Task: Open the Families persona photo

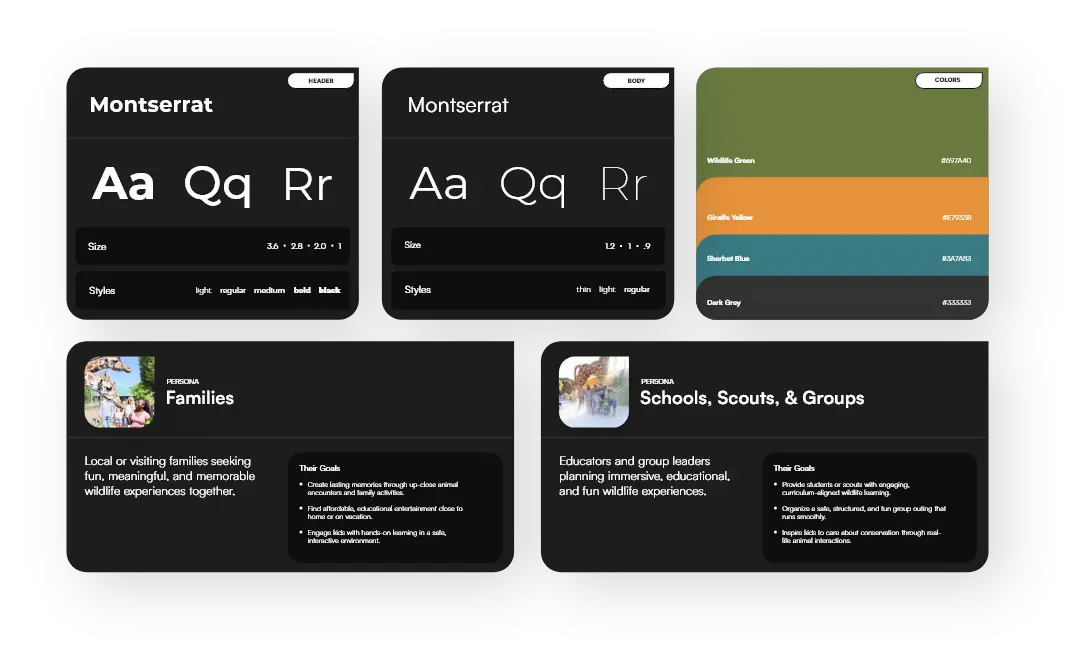Action: (x=119, y=392)
